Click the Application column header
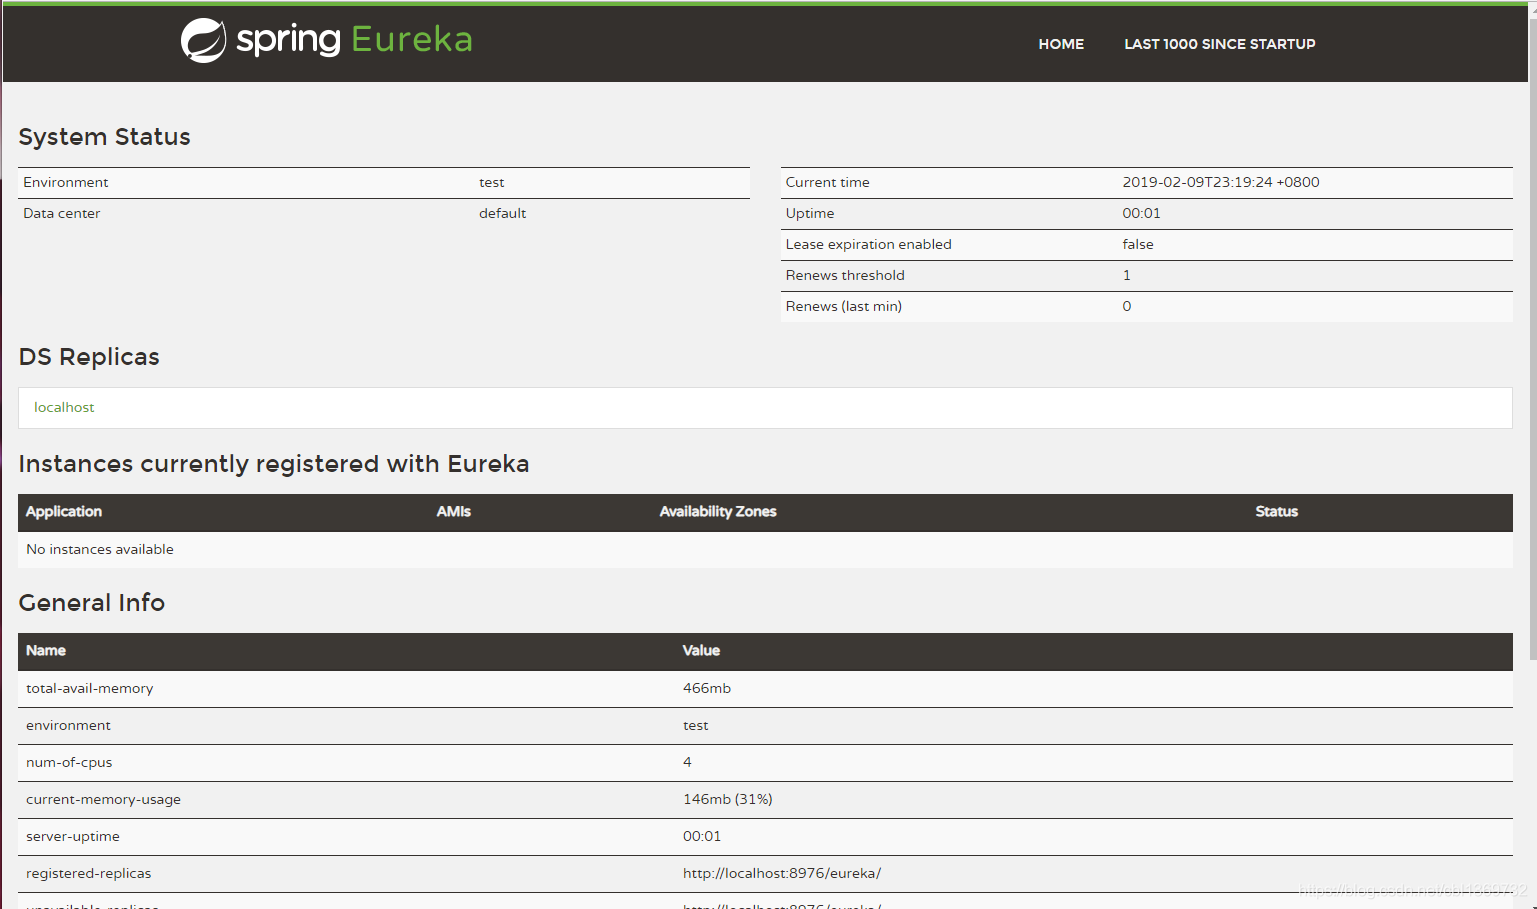The image size is (1537, 909). (64, 512)
